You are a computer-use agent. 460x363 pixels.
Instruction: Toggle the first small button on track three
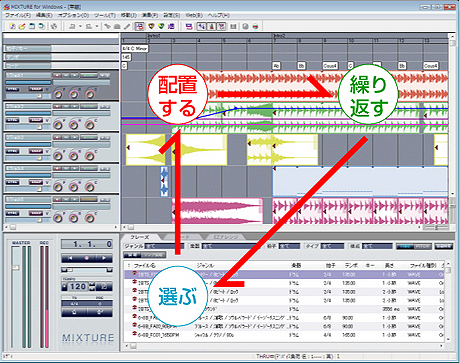click(57, 137)
